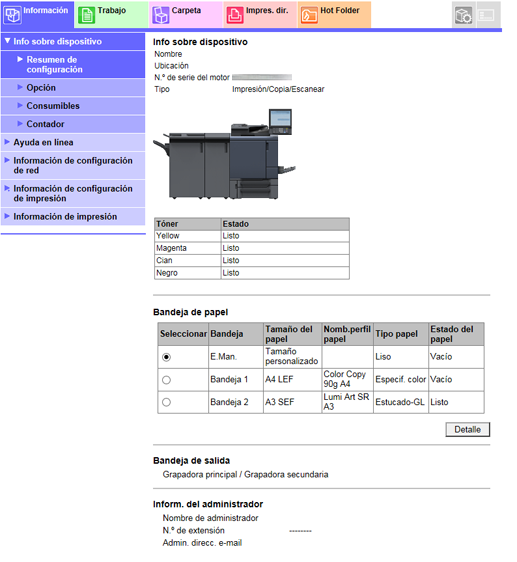Click the Color Copy 90g A4 profile cell
This screenshot has height=562, width=517.
[x=347, y=379]
